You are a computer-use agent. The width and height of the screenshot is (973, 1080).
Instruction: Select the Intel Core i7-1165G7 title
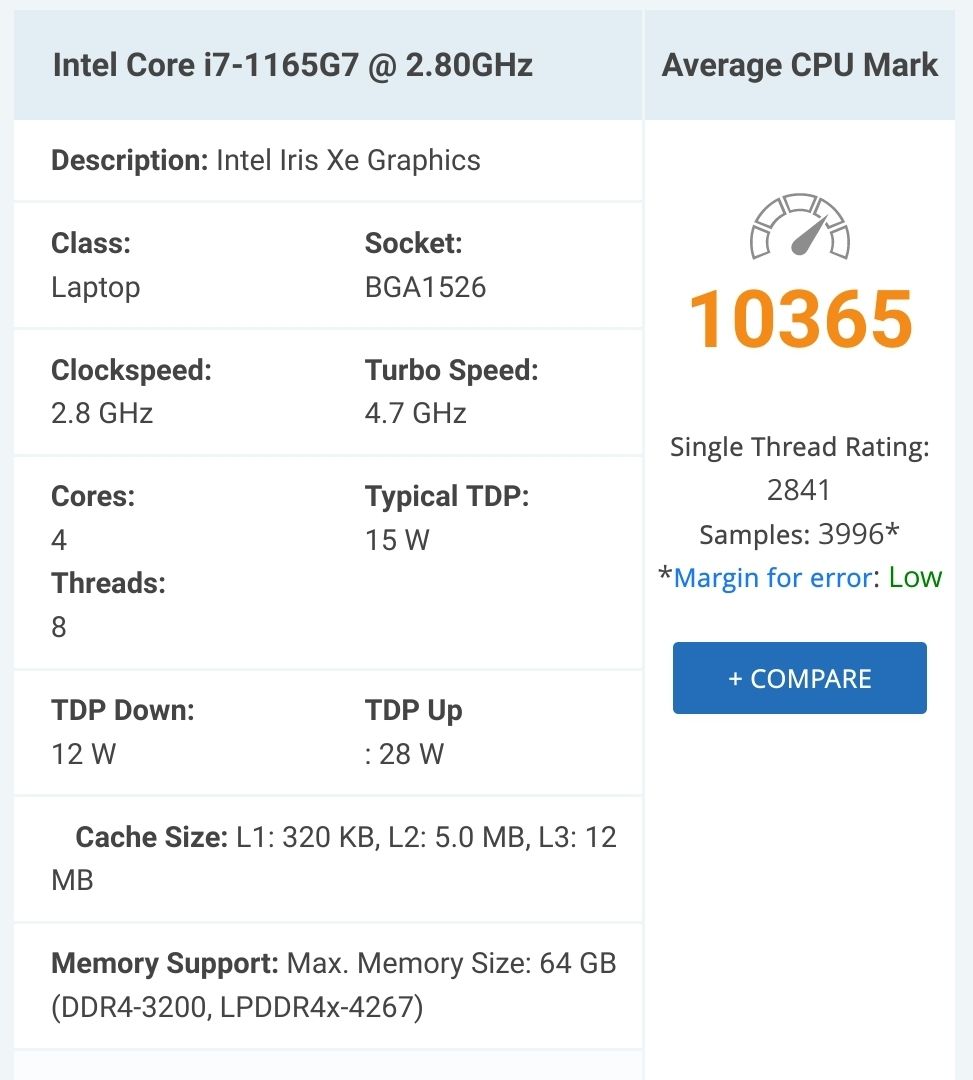292,66
